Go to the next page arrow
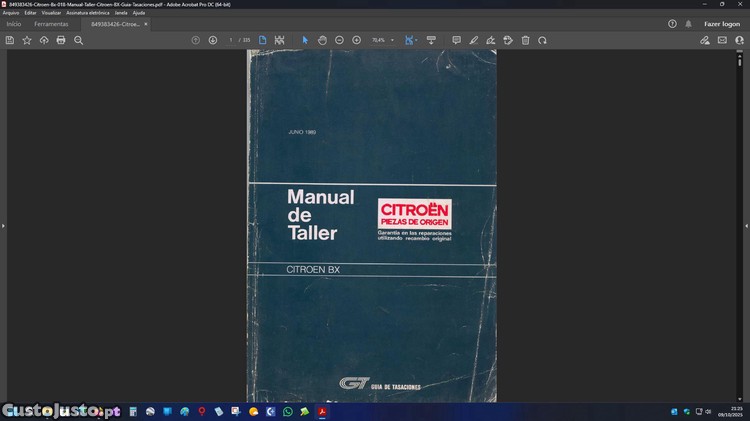The height and width of the screenshot is (421, 750). pos(213,40)
